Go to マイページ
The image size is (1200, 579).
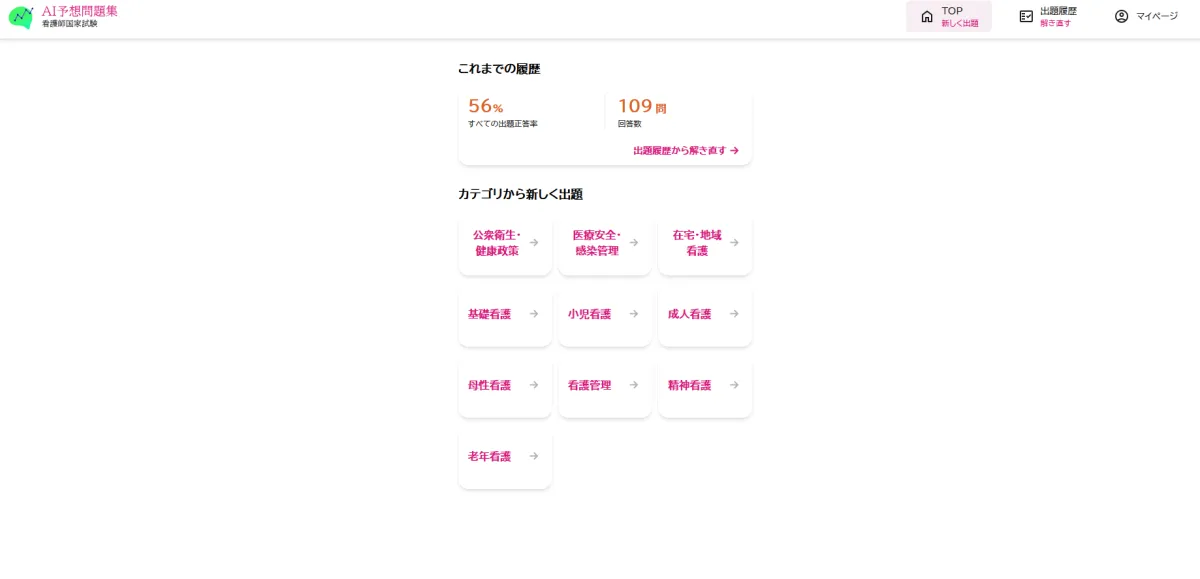(x=1146, y=16)
